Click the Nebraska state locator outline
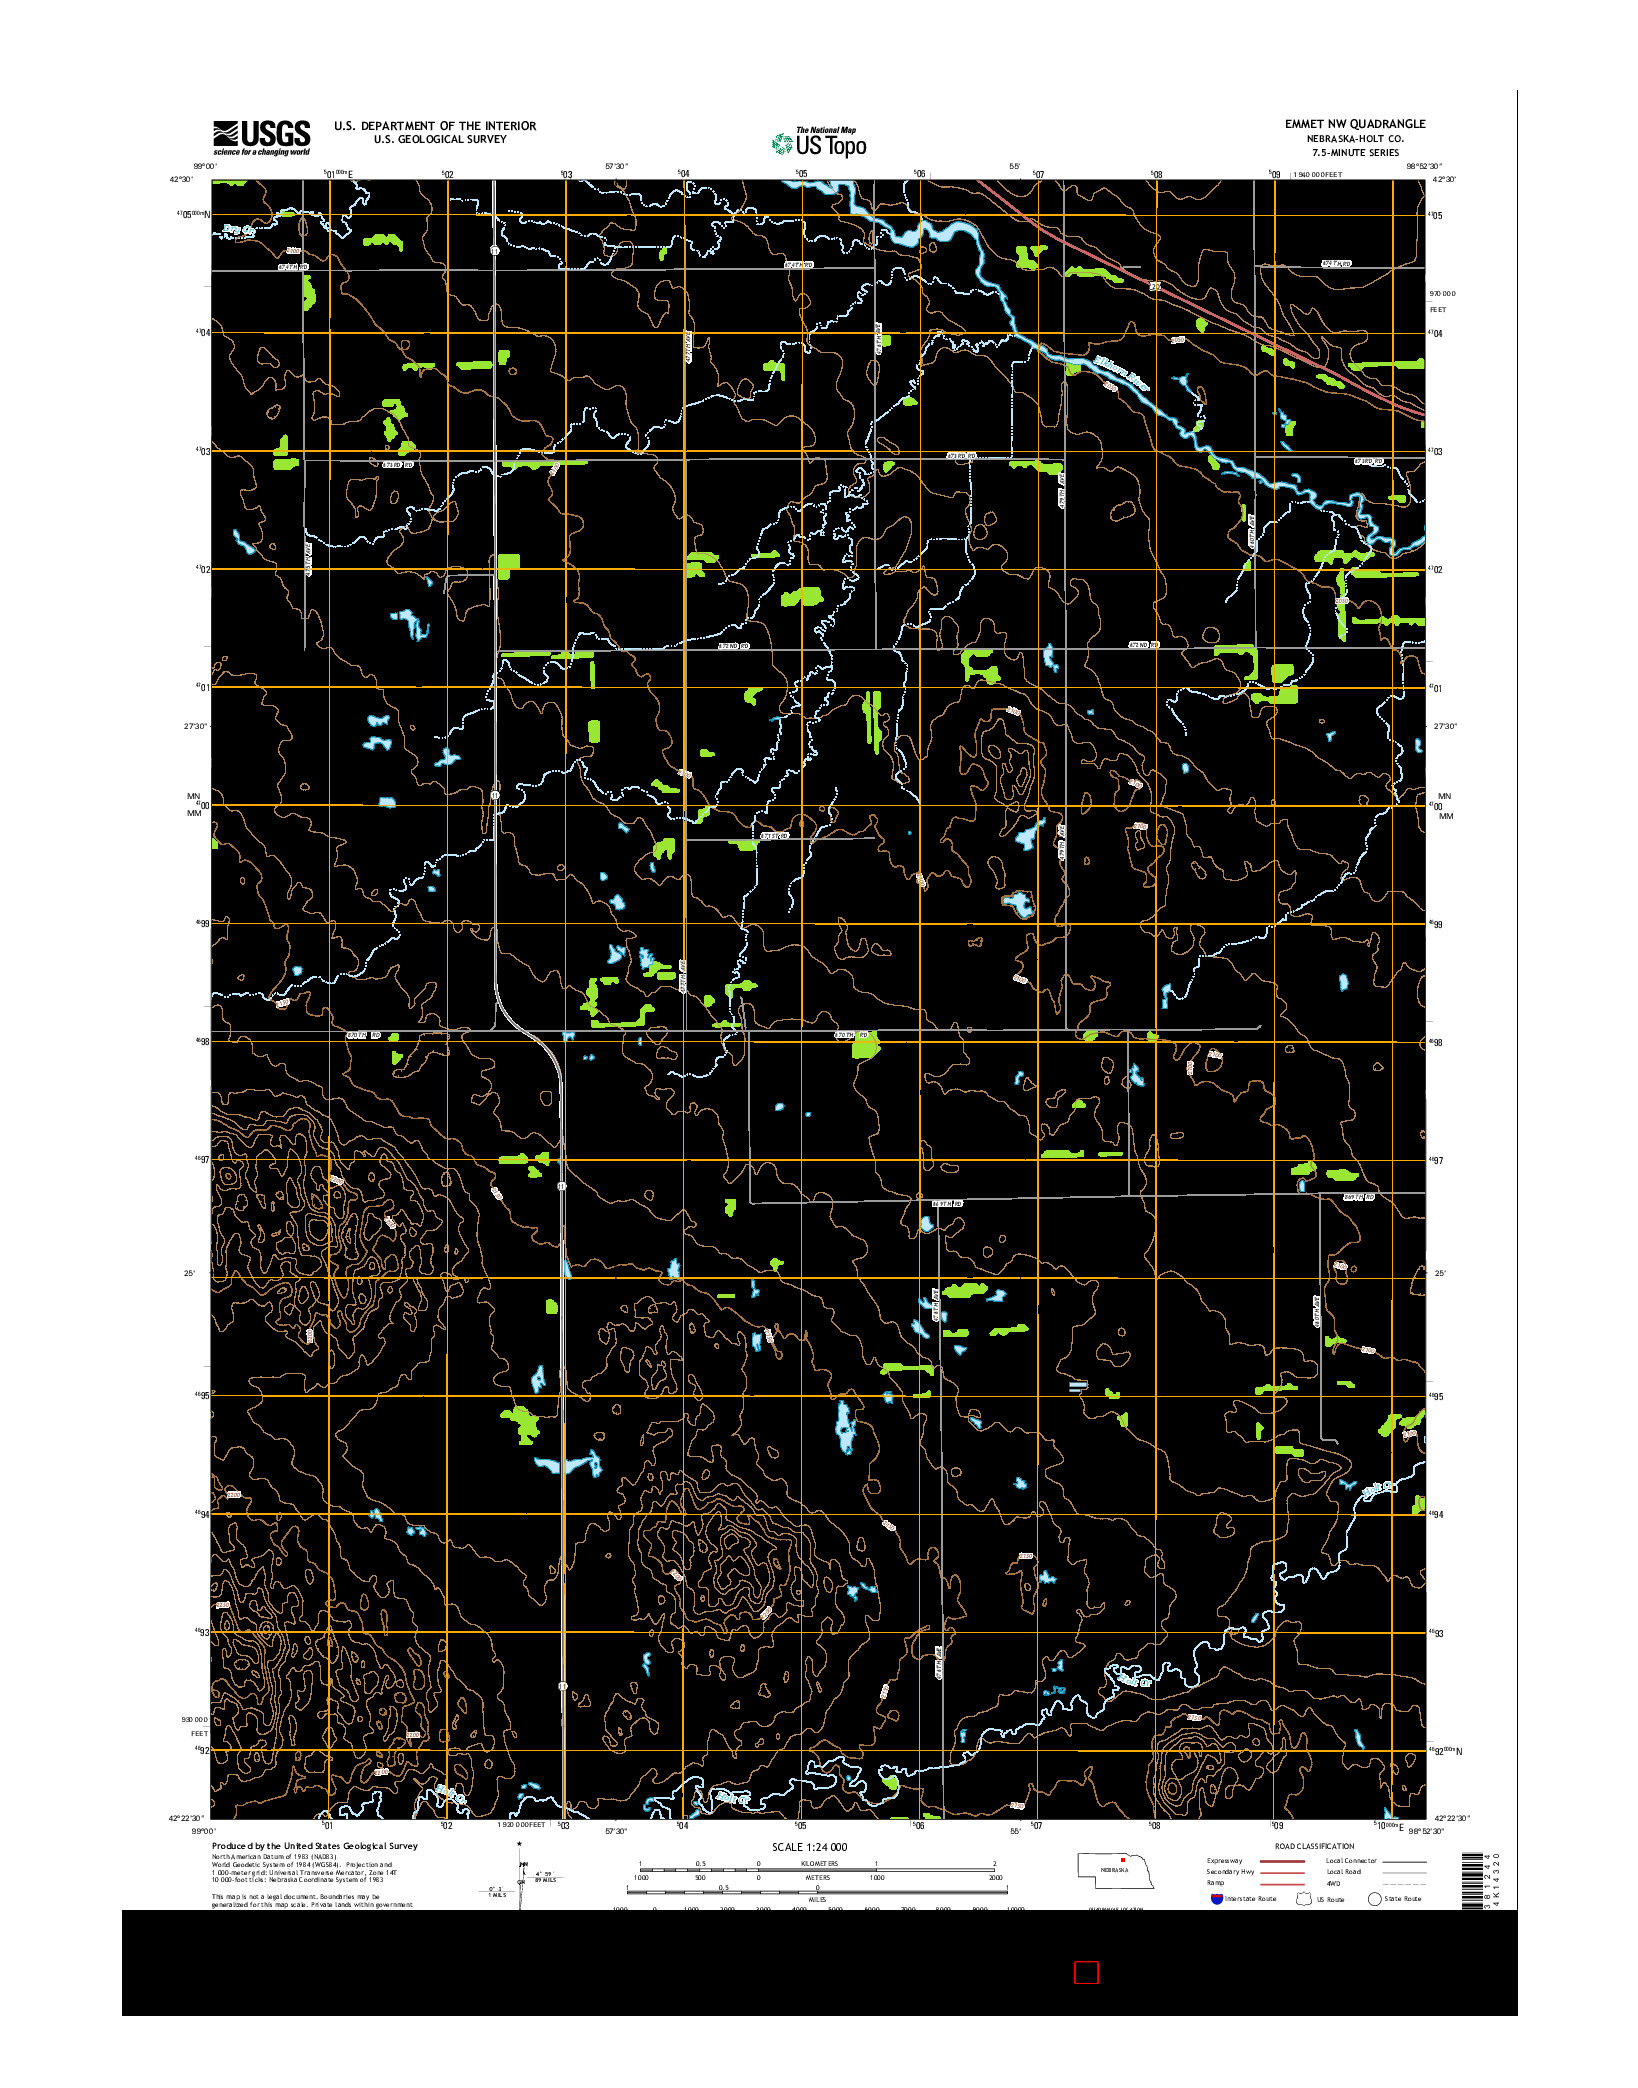 [x=1115, y=1869]
